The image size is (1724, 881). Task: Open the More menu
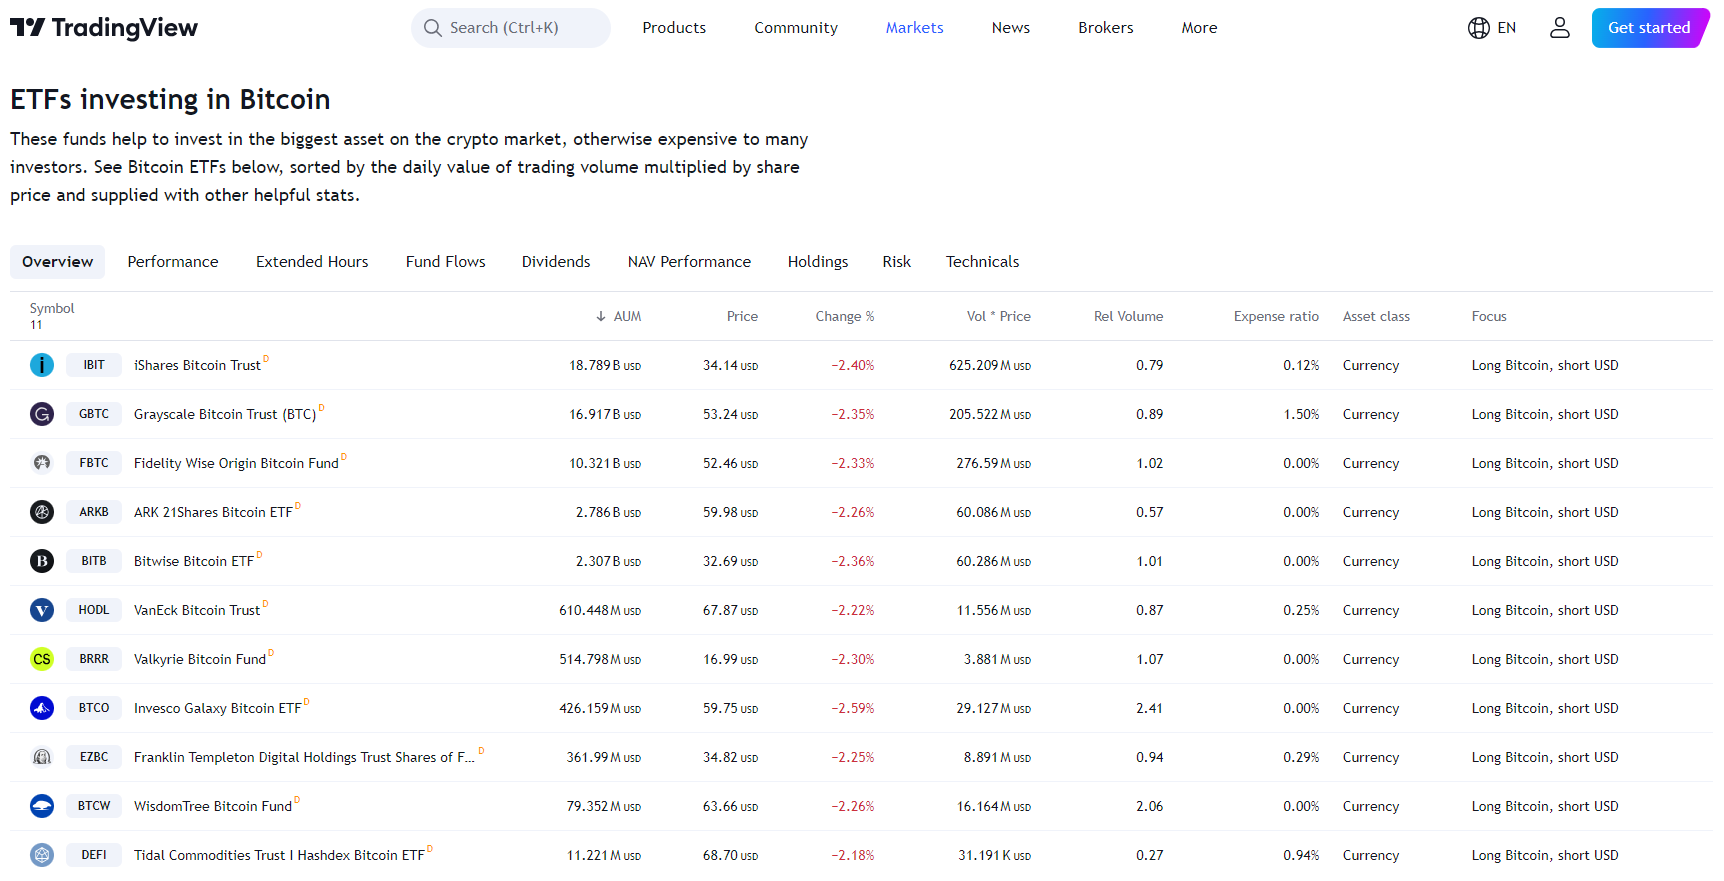(x=1199, y=28)
